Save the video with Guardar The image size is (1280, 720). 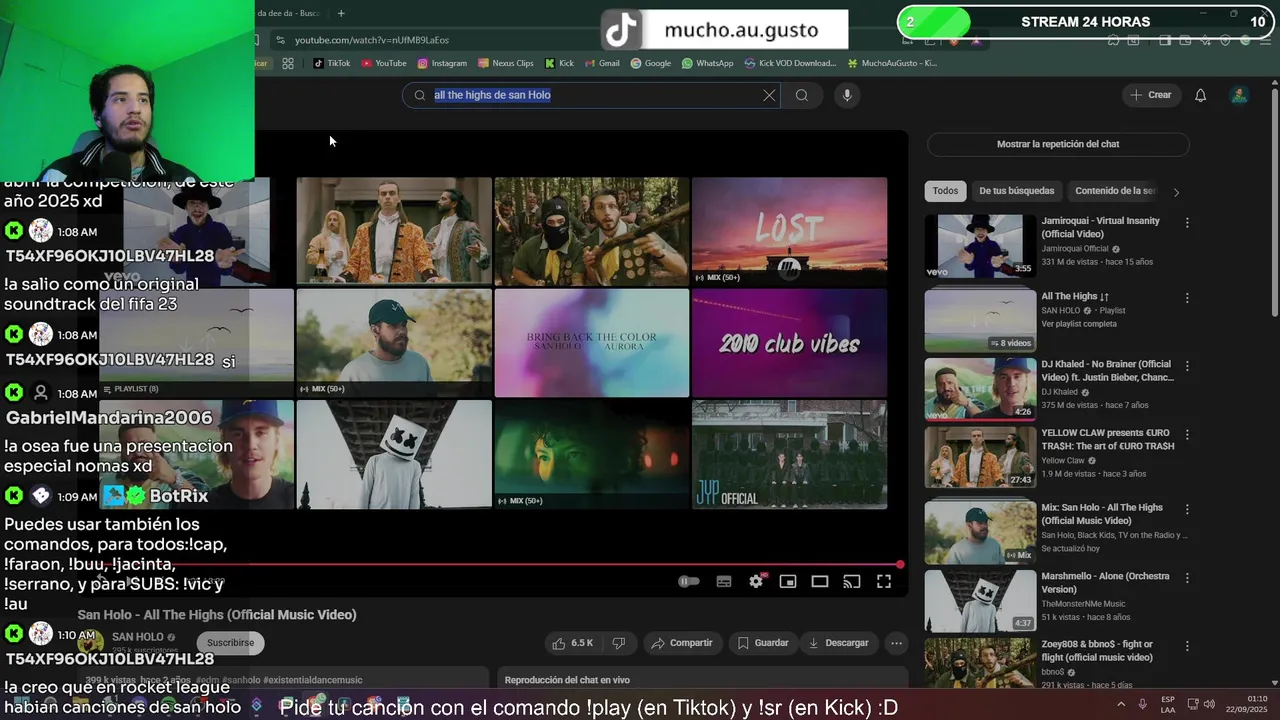point(763,643)
